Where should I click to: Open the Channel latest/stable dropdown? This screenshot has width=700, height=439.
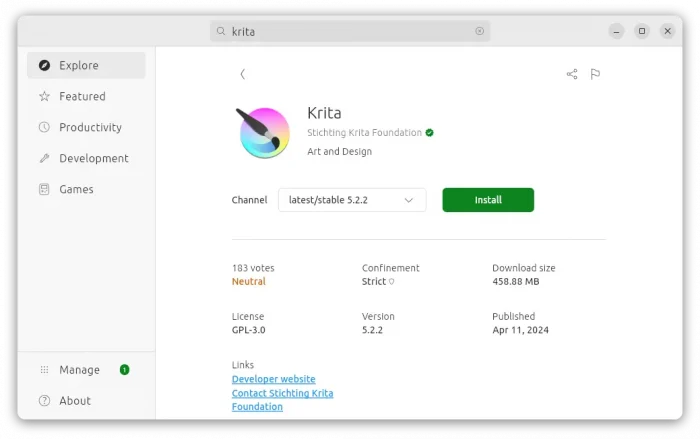352,200
